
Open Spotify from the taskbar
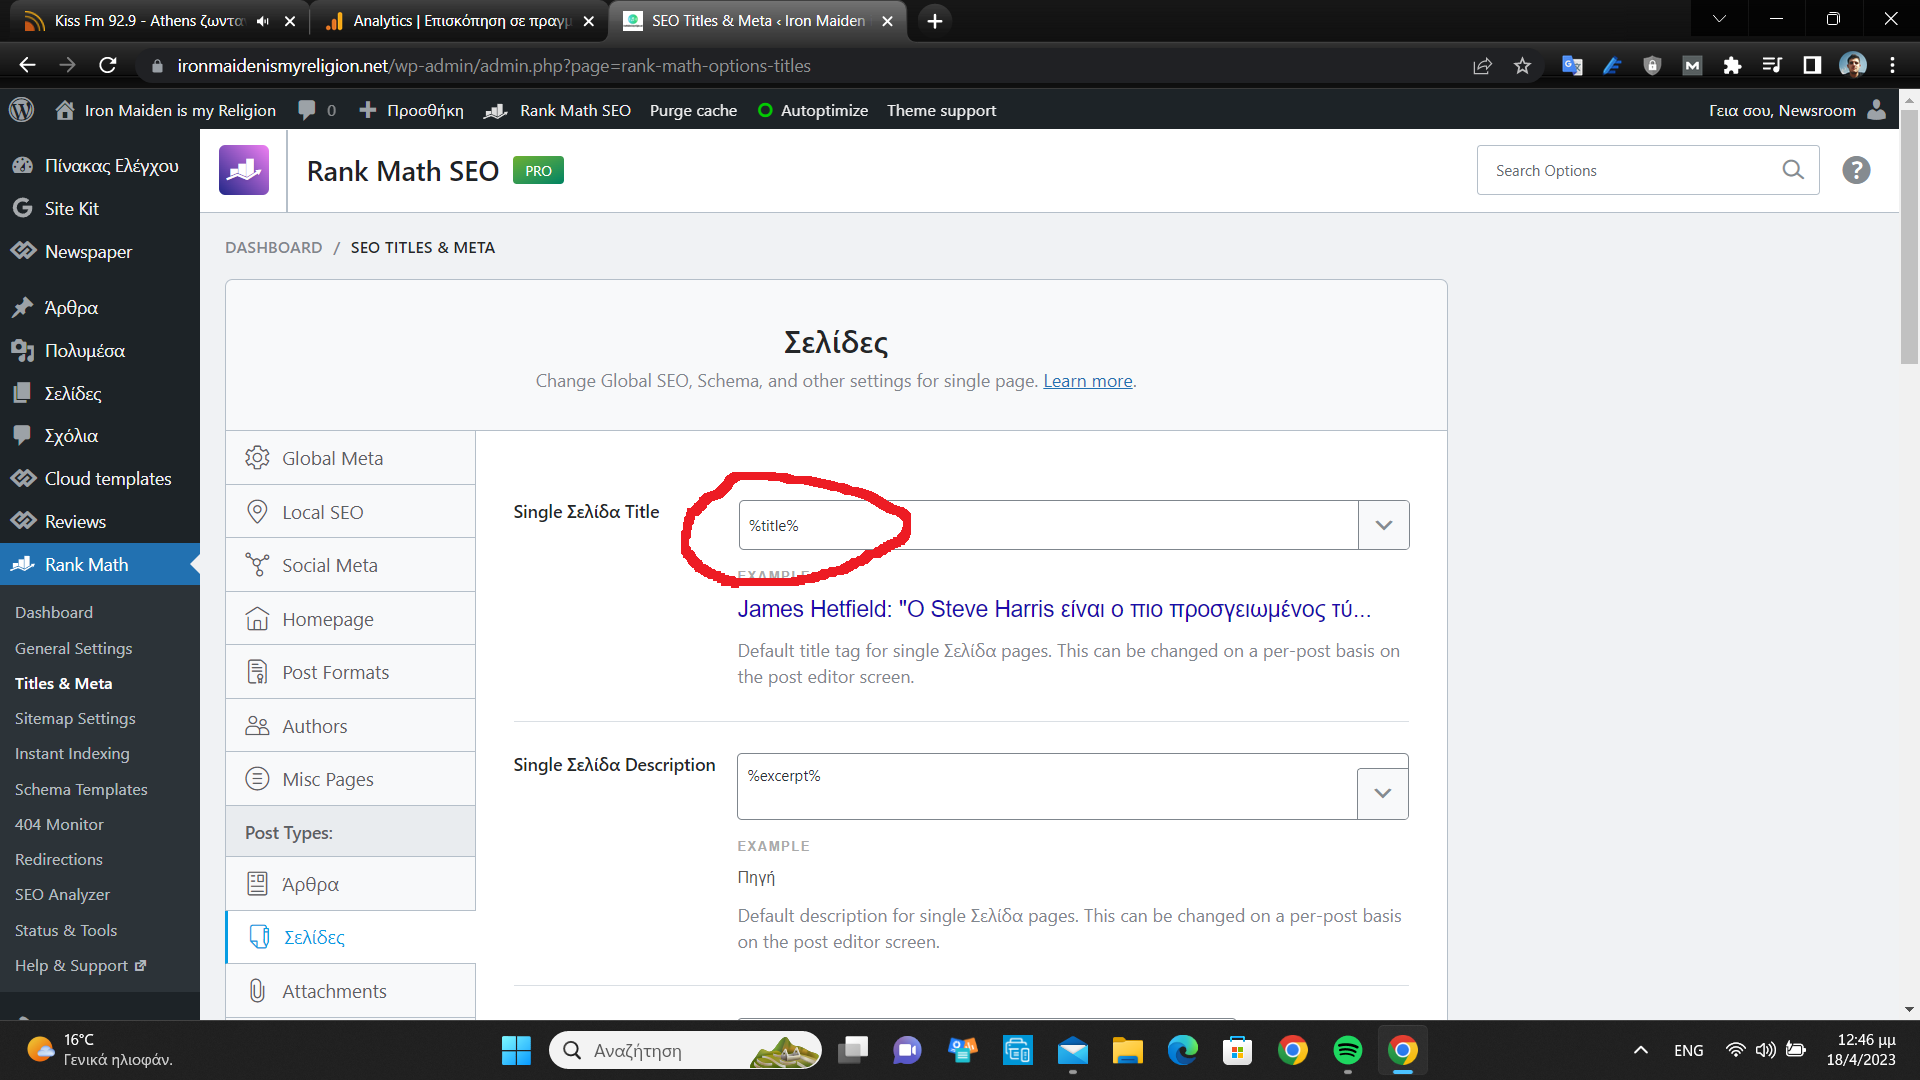point(1347,1050)
